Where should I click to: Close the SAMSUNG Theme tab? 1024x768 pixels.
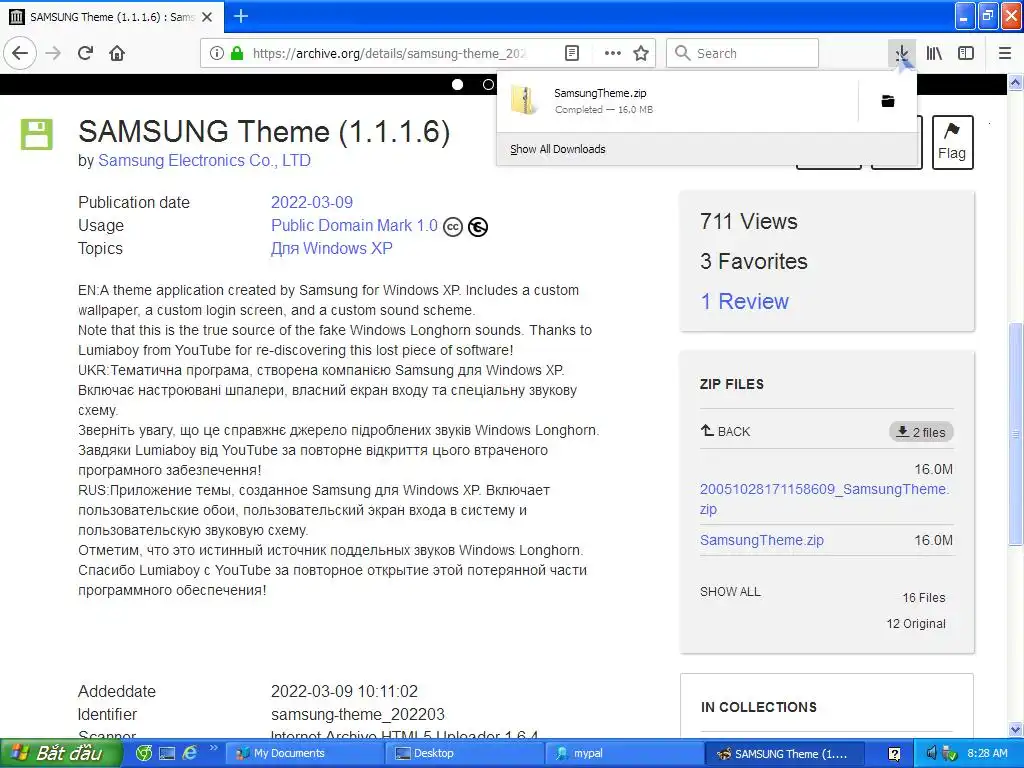point(207,17)
